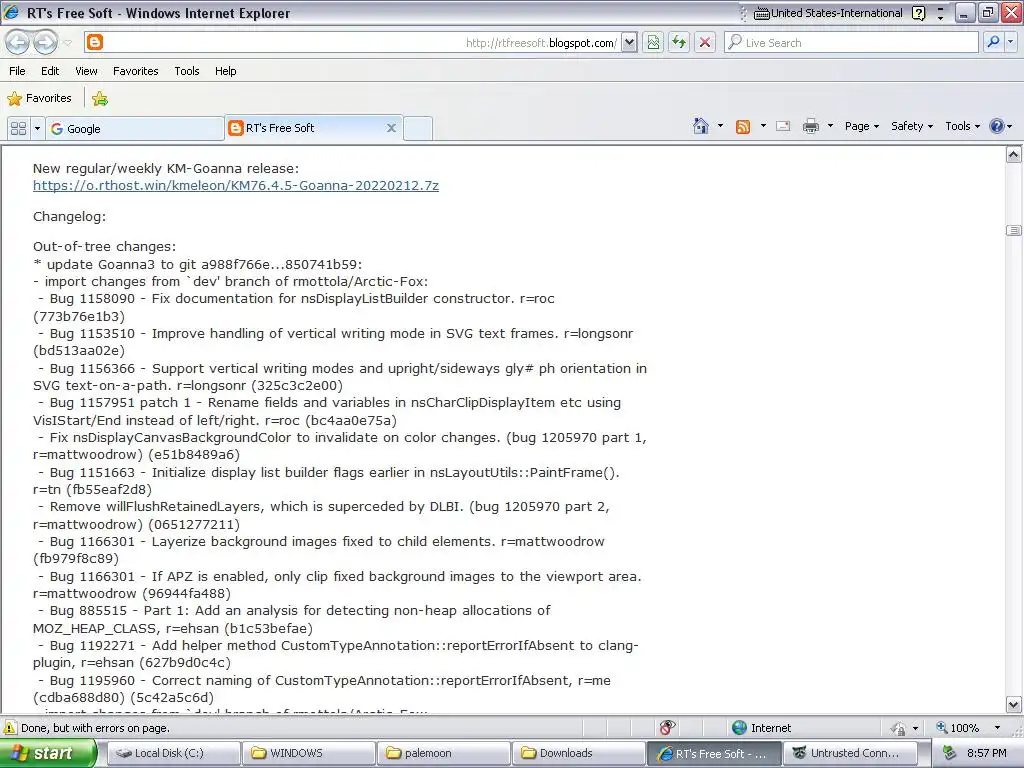The width and height of the screenshot is (1024, 768).
Task: Open the Safety command menu
Action: point(912,126)
